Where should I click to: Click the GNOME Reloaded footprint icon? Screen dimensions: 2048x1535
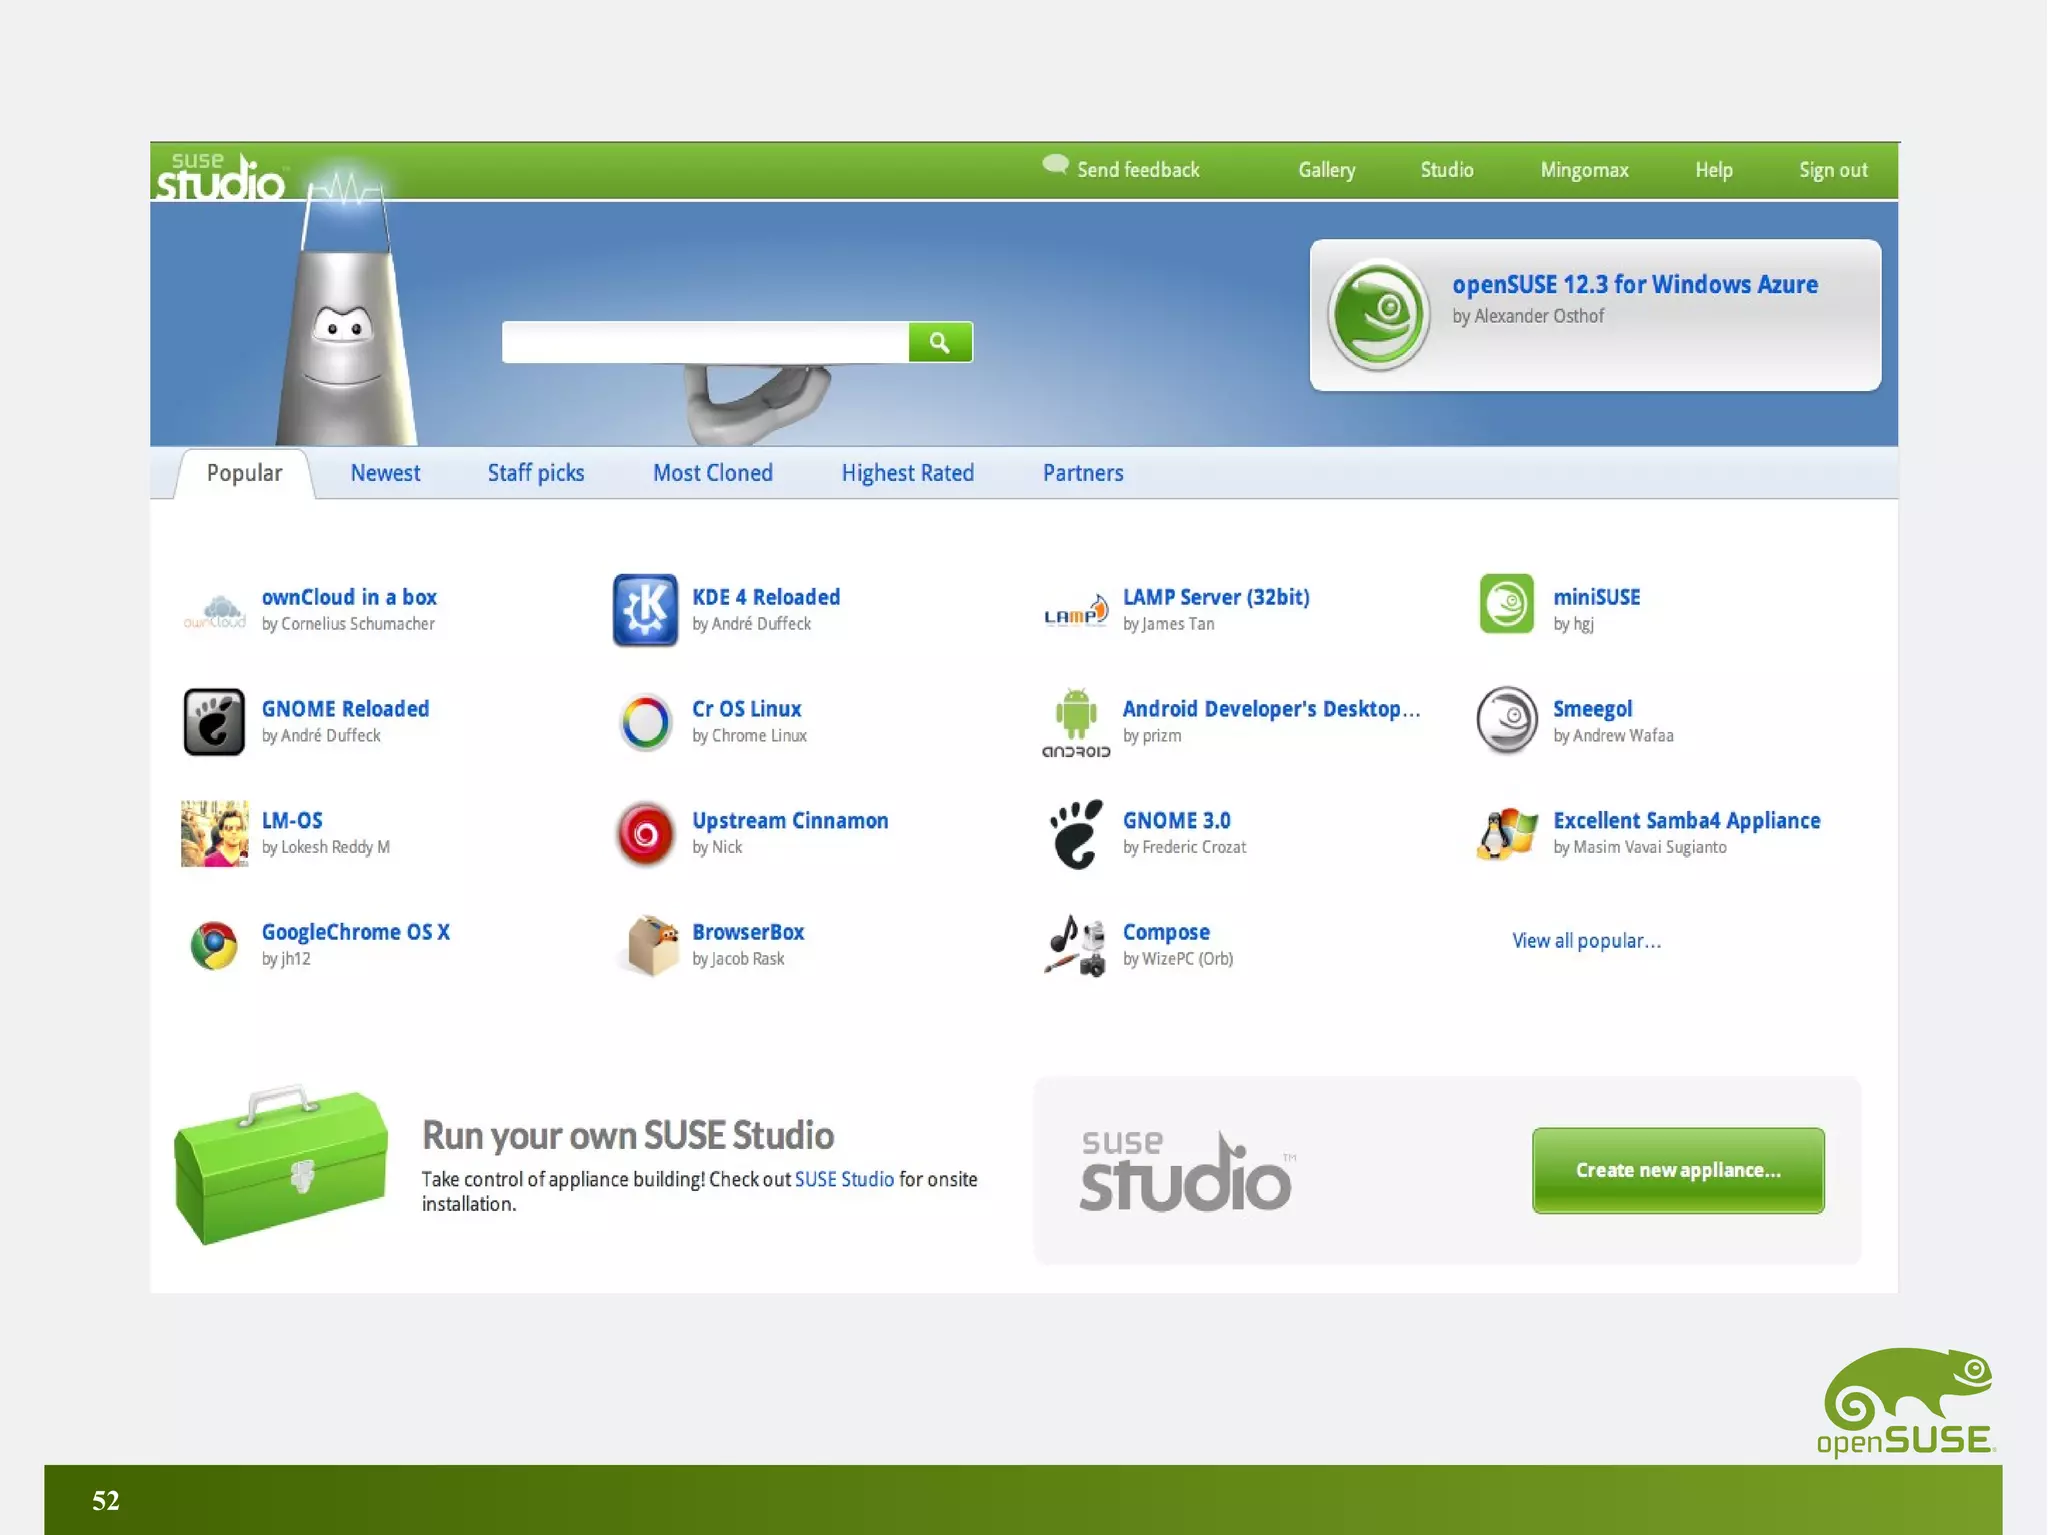click(x=214, y=721)
